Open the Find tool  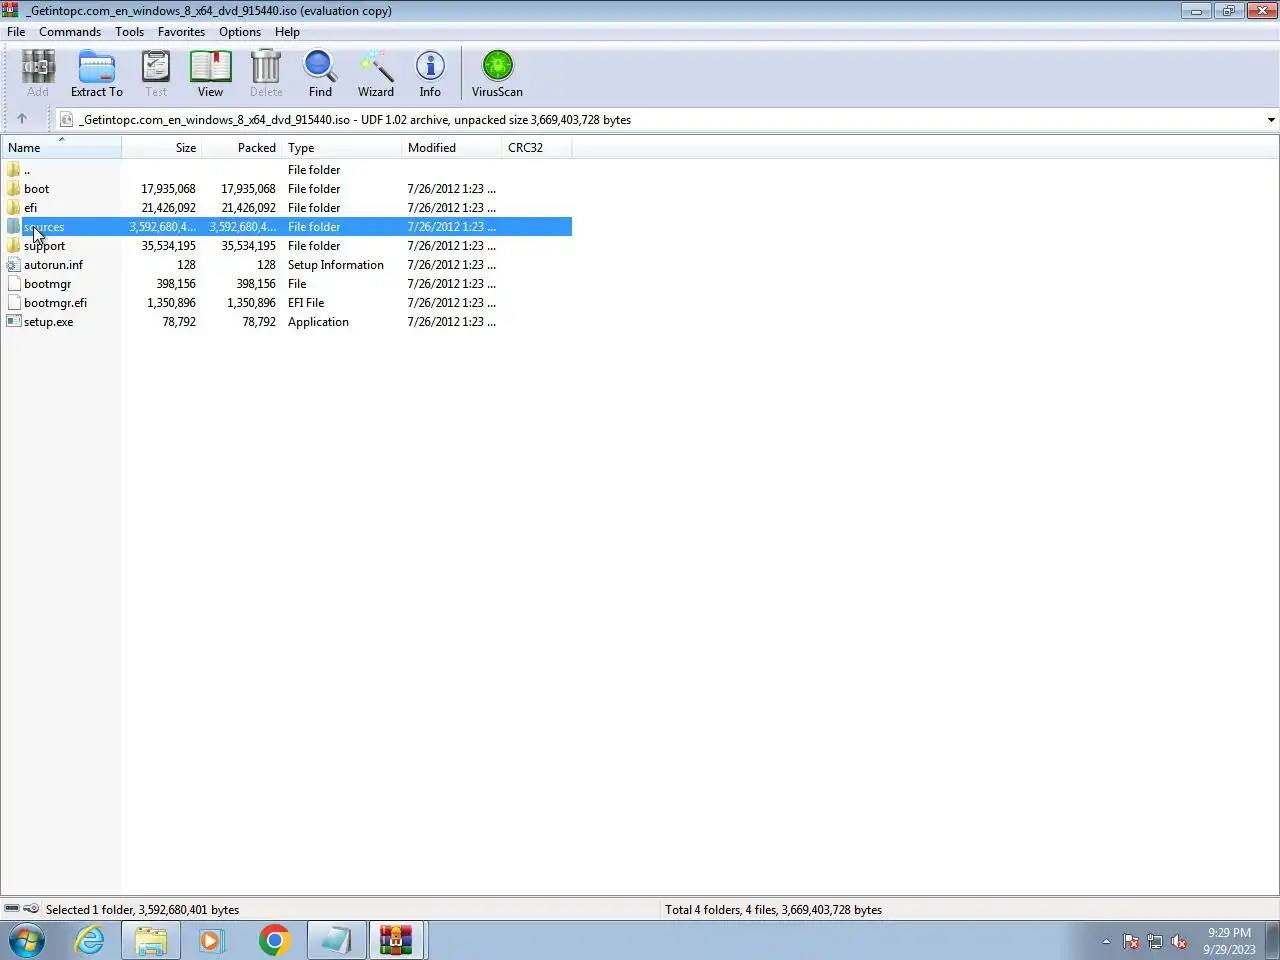coord(320,74)
